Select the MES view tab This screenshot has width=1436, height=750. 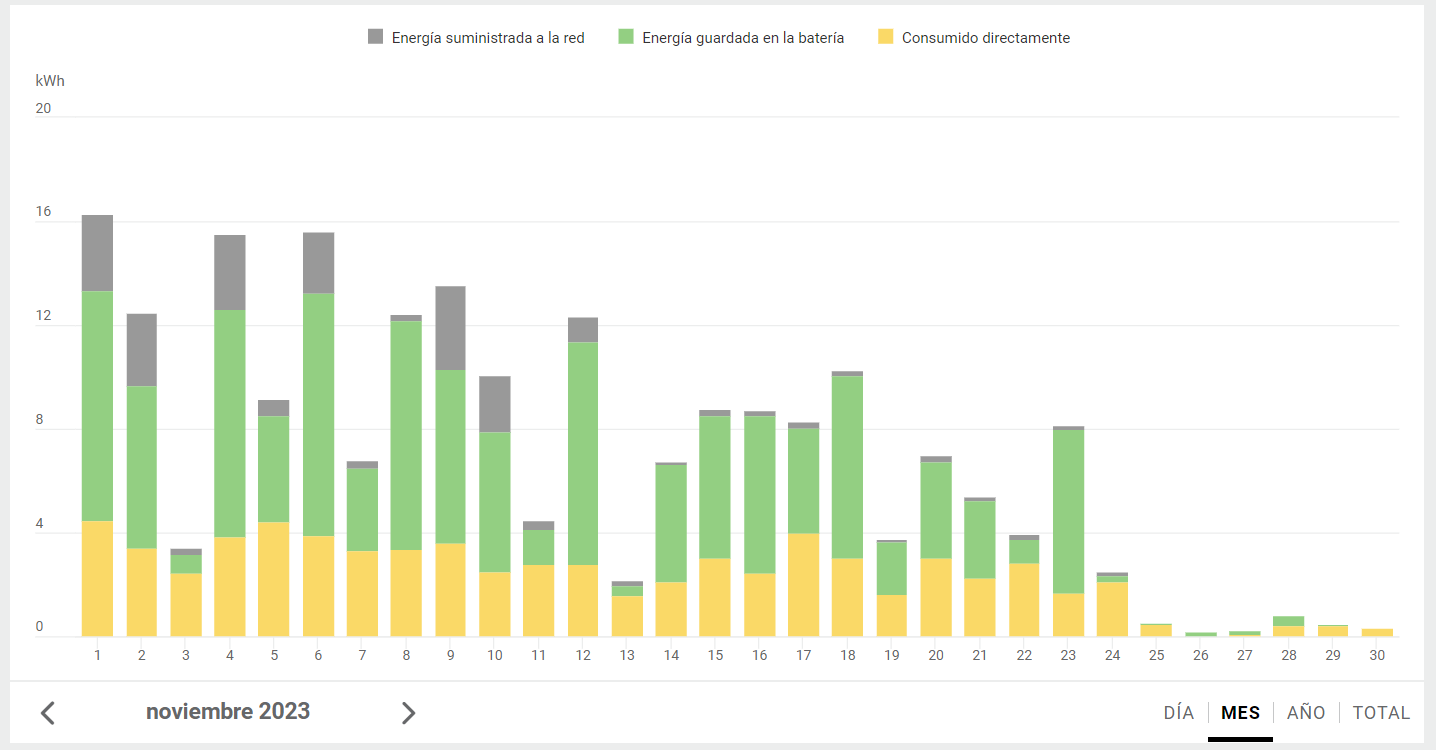[1240, 713]
